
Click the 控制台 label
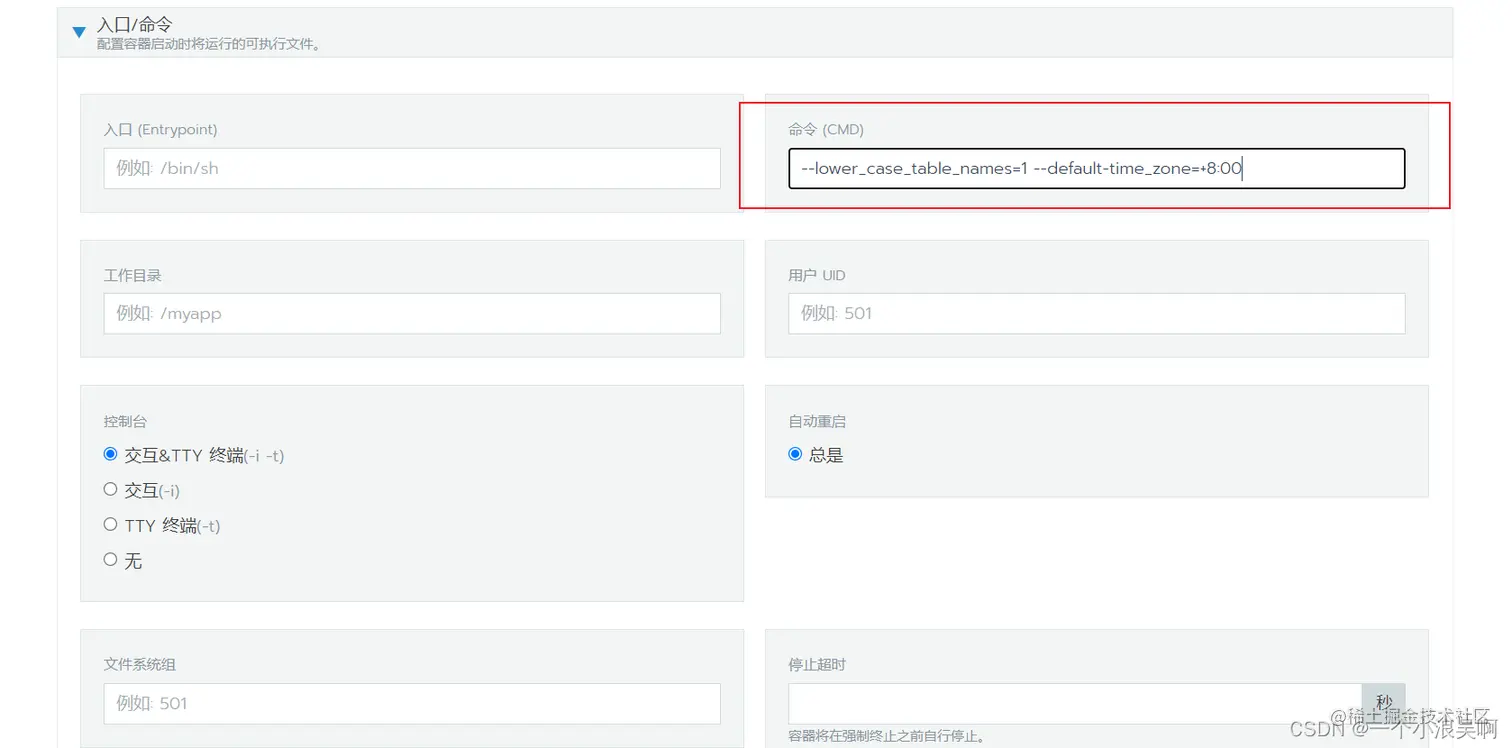click(x=126, y=421)
